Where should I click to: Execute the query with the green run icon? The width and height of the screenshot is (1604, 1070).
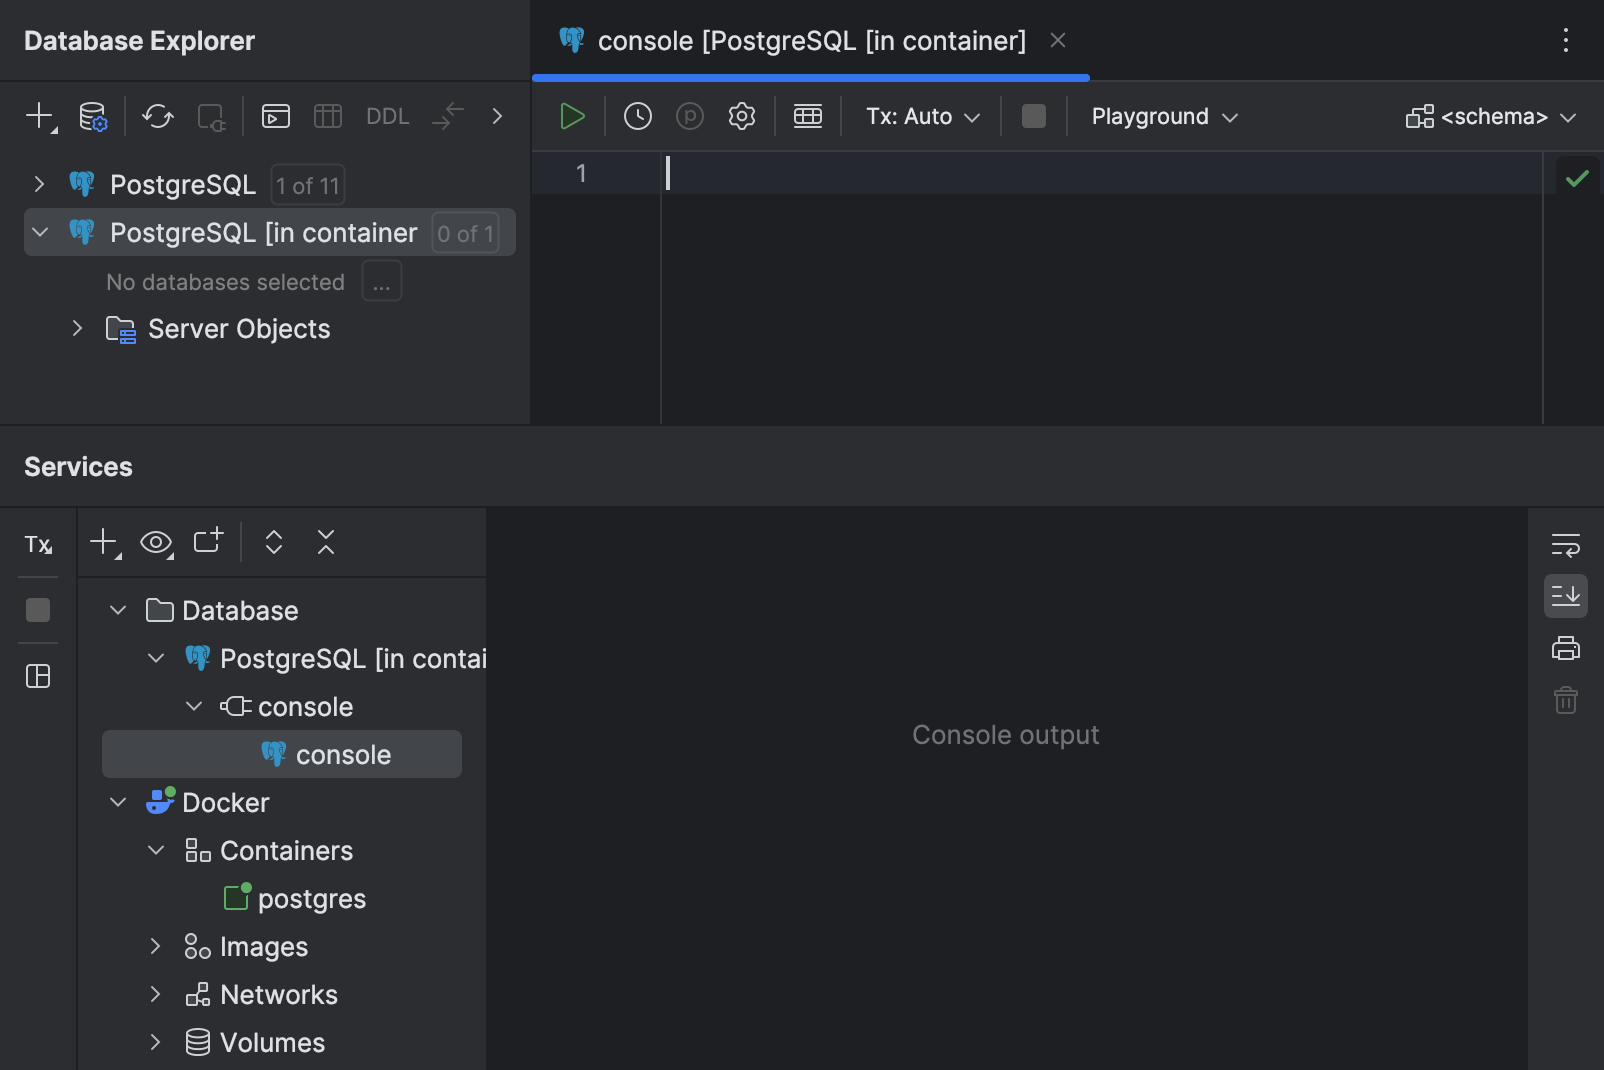pos(573,115)
